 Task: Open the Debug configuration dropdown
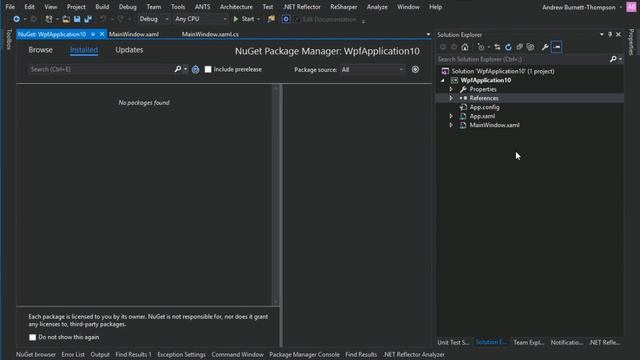pyautogui.click(x=153, y=19)
